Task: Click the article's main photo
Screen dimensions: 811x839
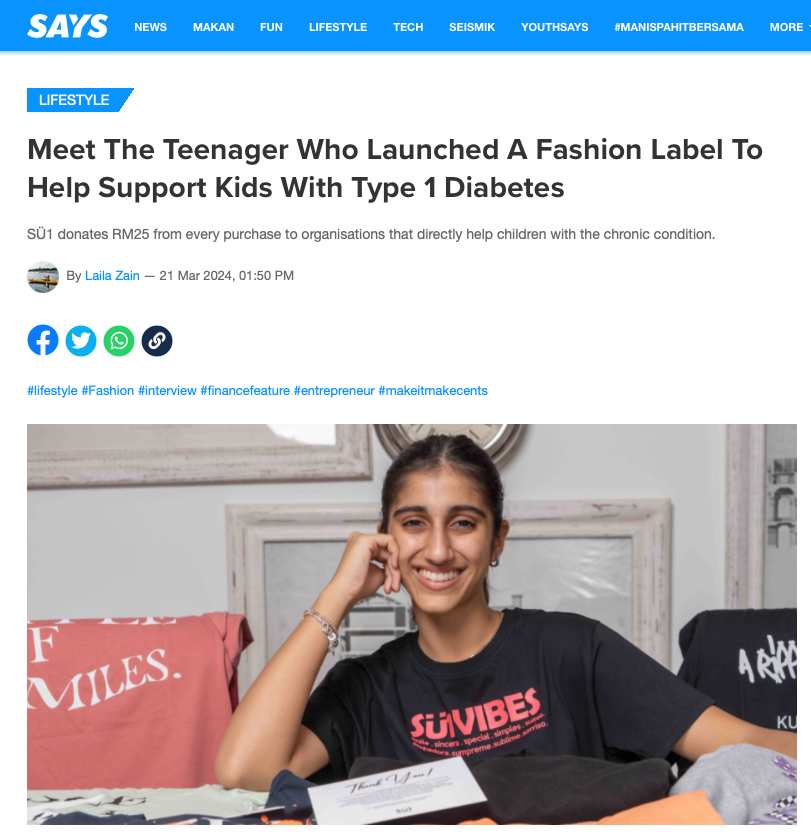Action: pos(412,624)
